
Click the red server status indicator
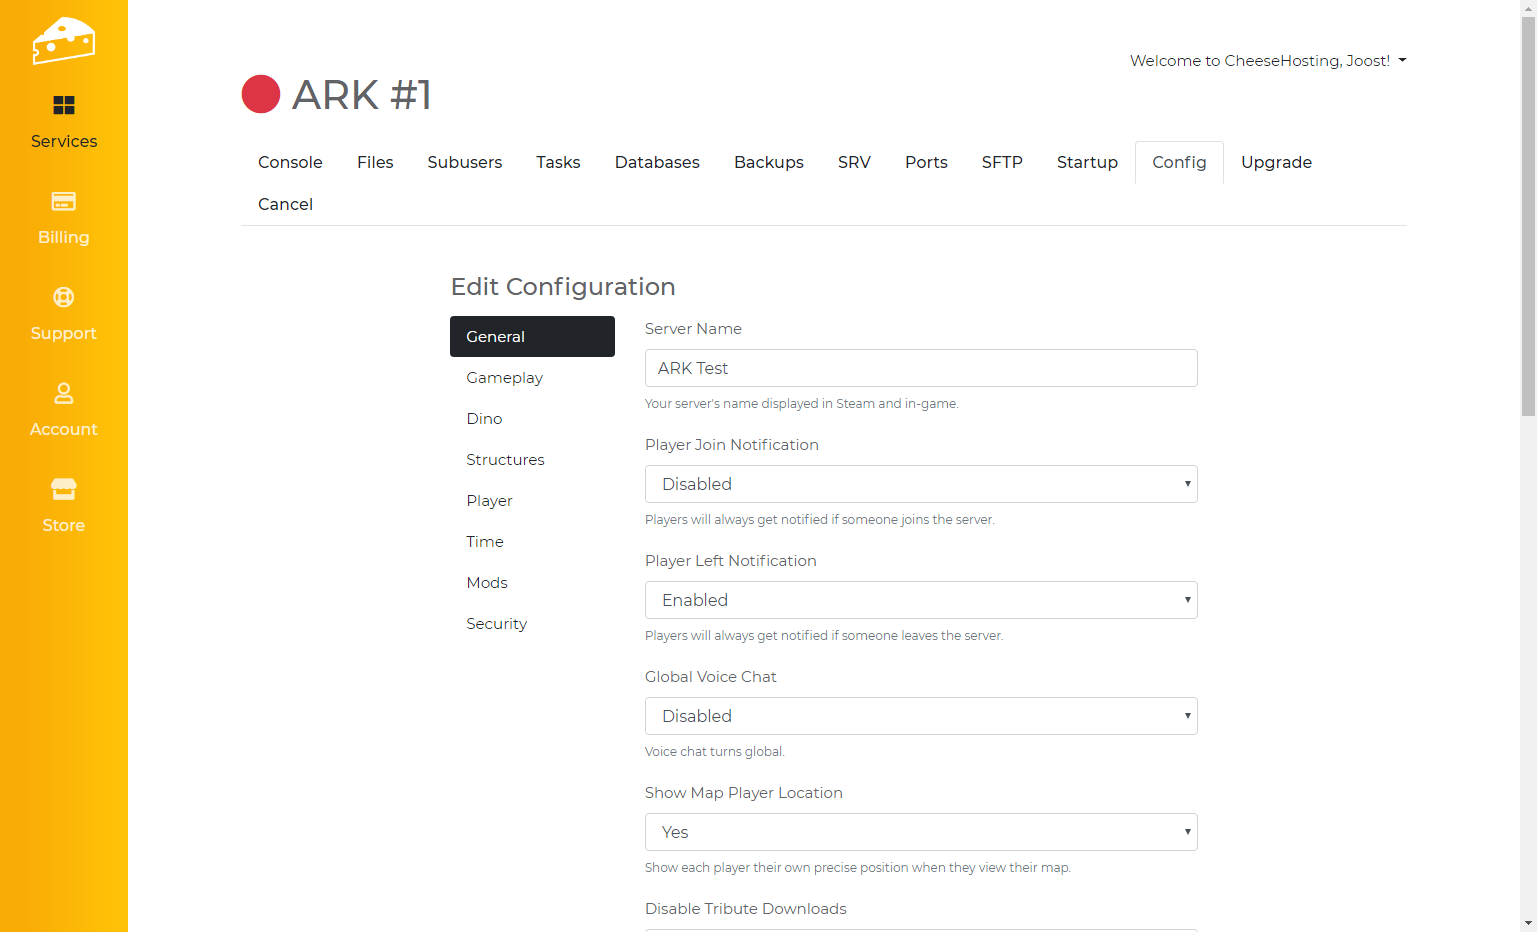(261, 95)
